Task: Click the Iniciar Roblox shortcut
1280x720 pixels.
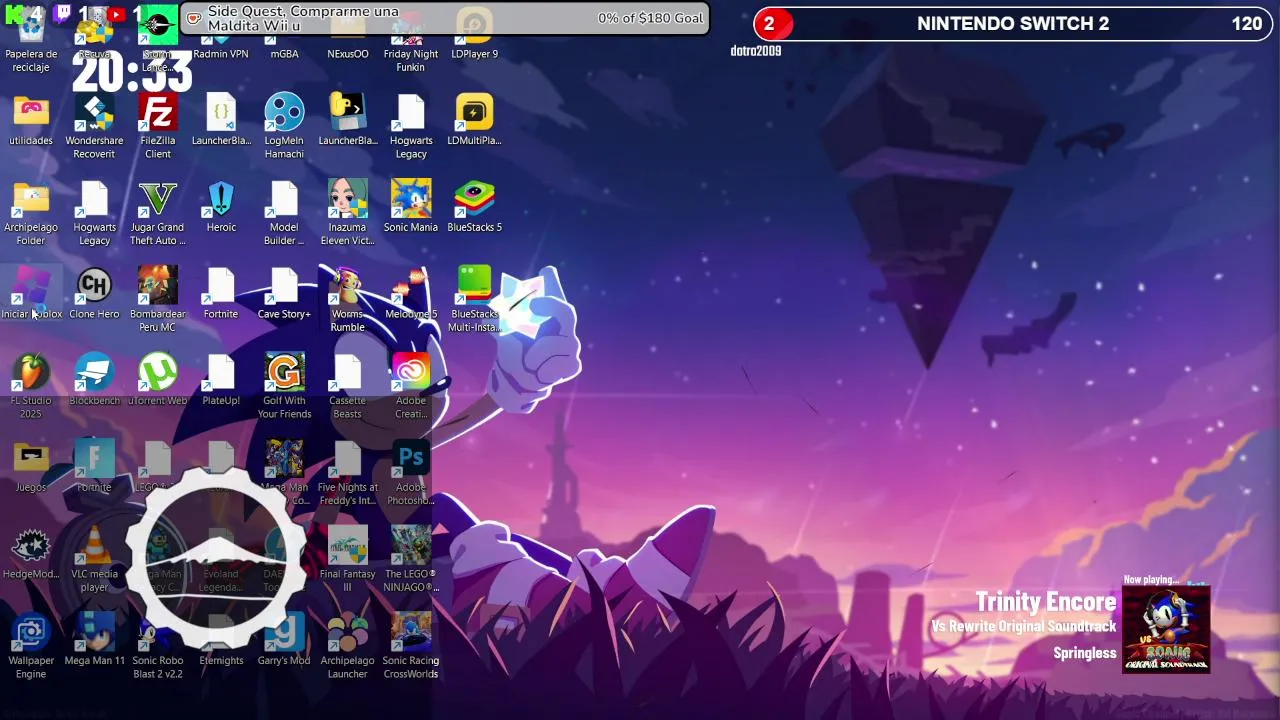Action: pos(31,294)
